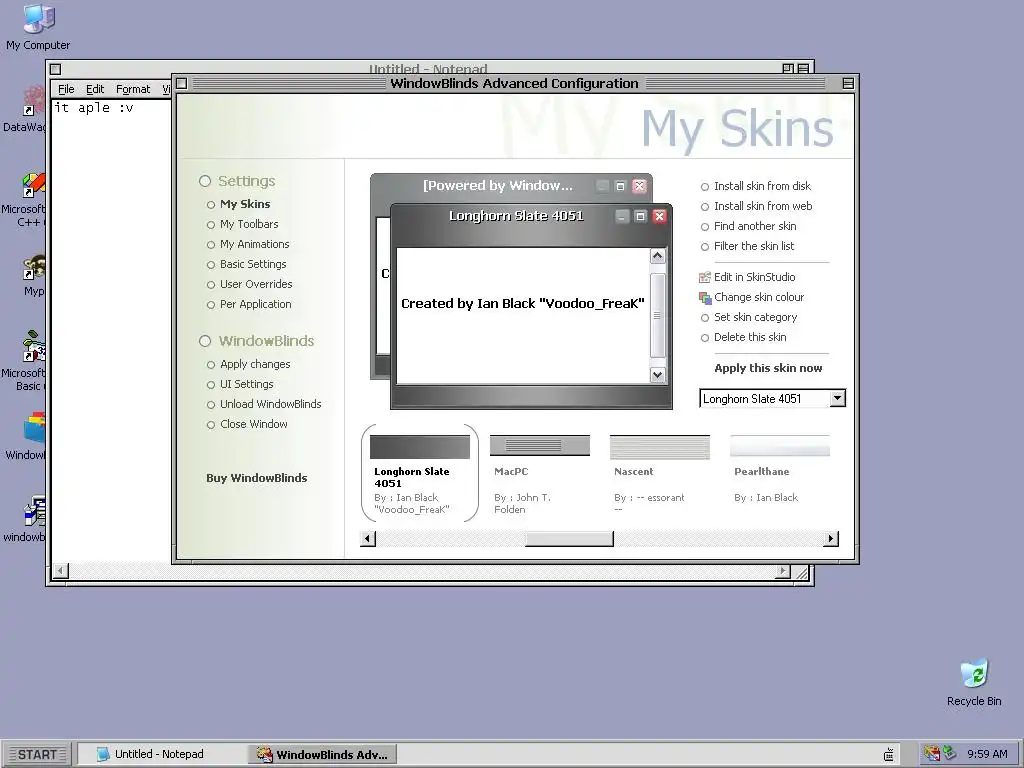Click the START button
1024x768 pixels.
coord(37,754)
